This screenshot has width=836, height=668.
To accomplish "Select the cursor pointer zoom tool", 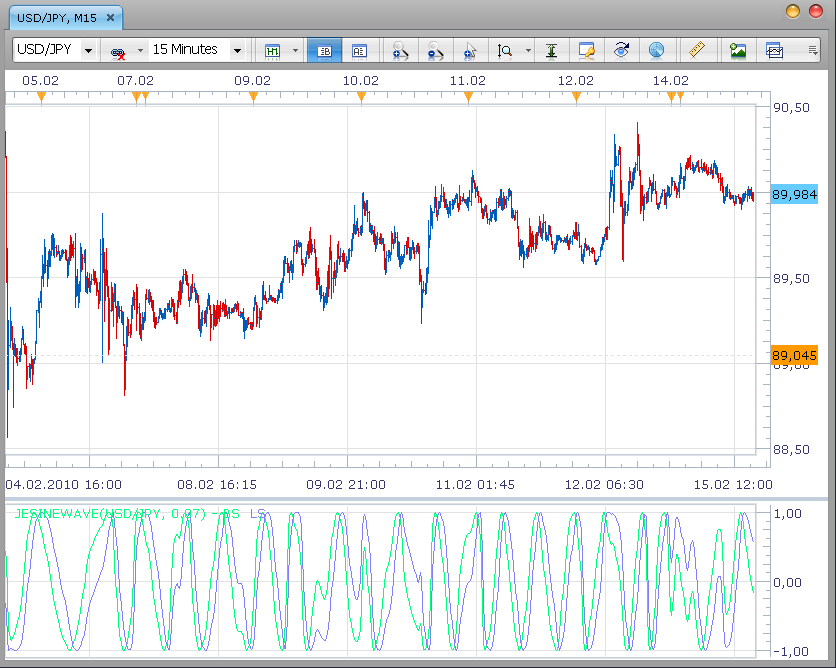I will tap(470, 51).
